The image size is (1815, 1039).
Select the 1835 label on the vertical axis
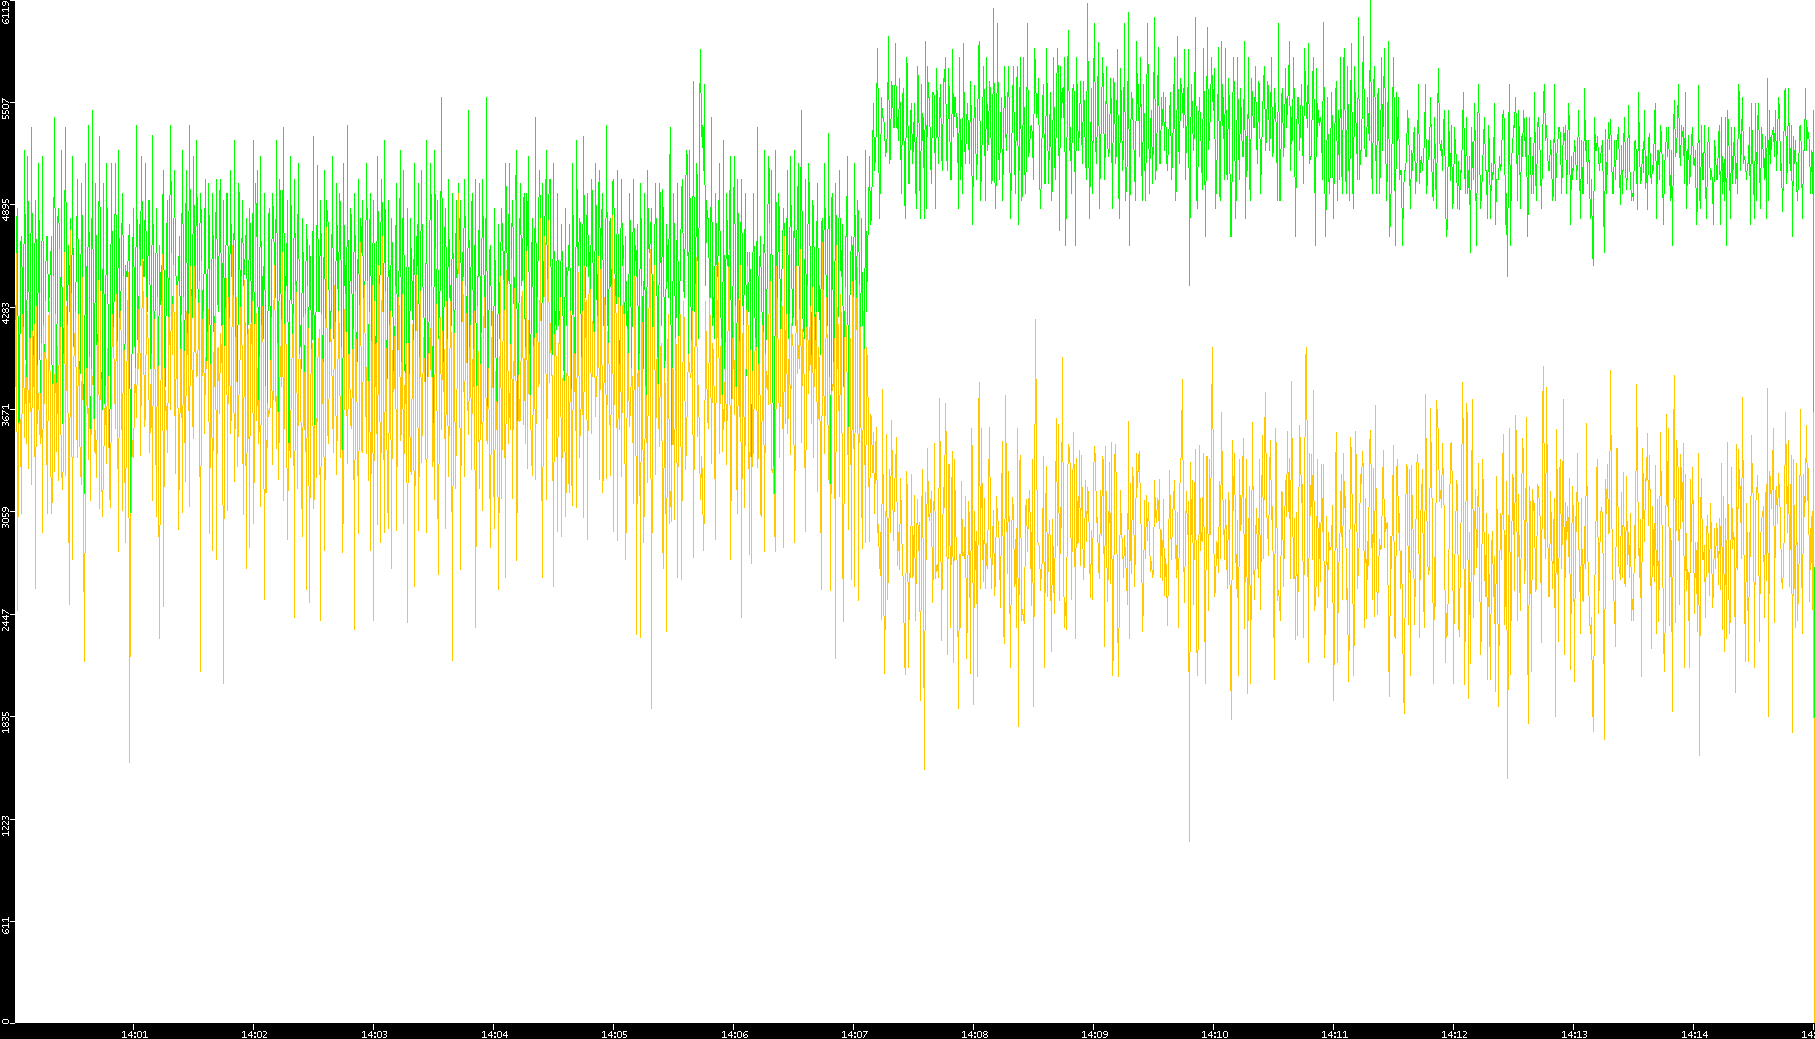pyautogui.click(x=6, y=720)
